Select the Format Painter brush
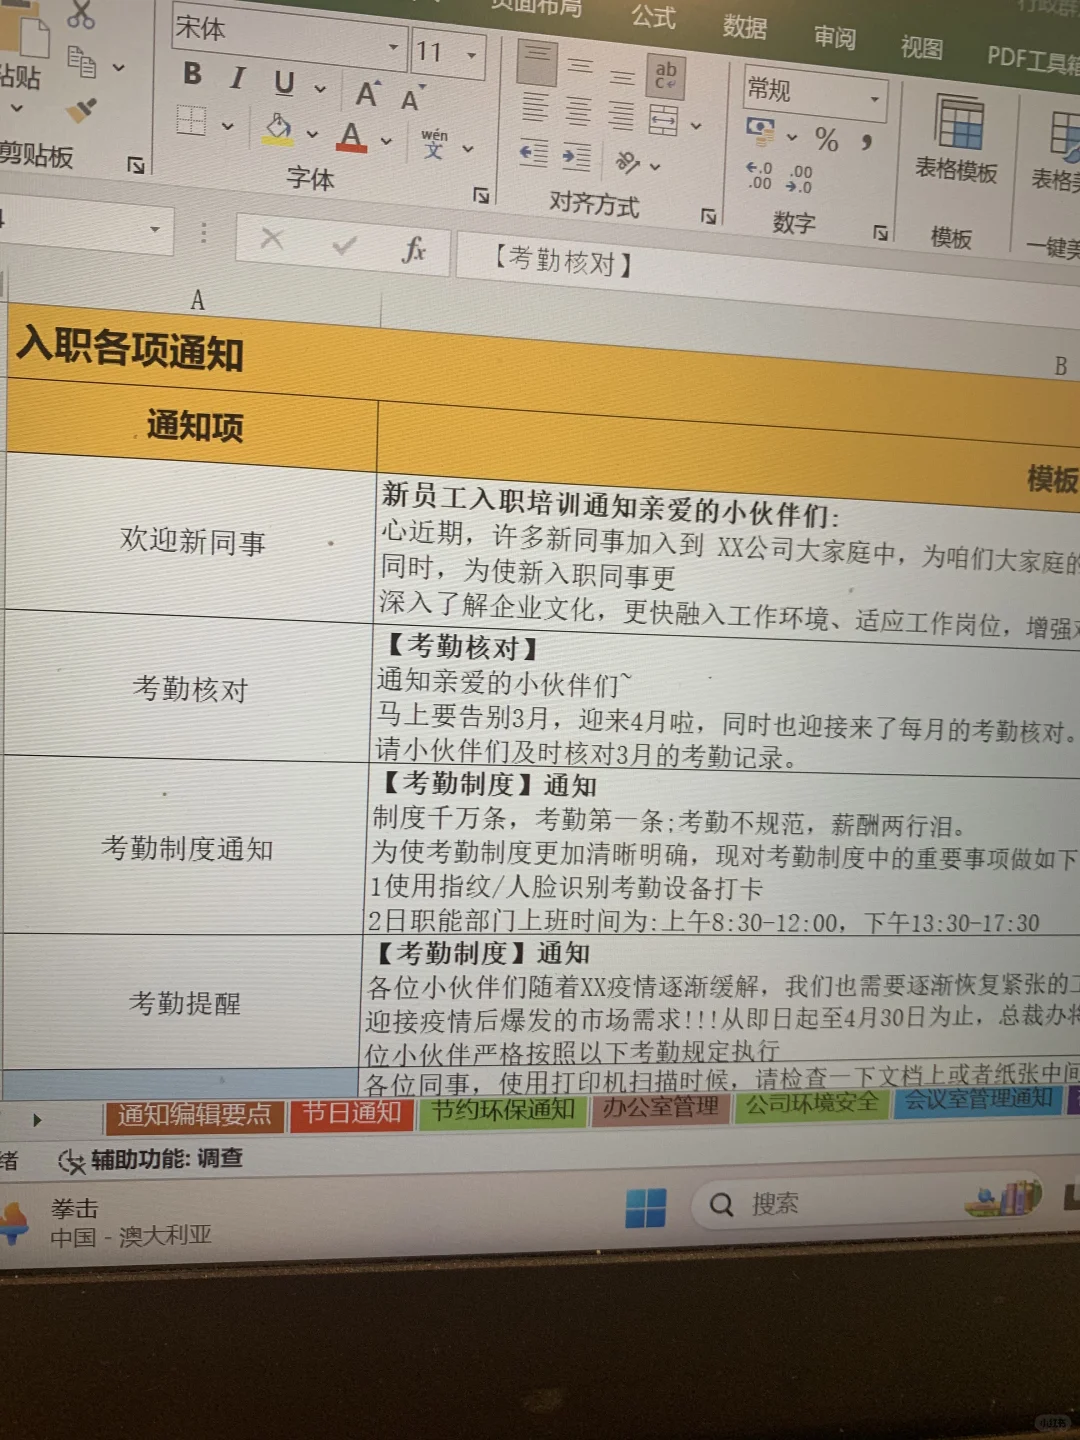This screenshot has width=1080, height=1440. (x=81, y=109)
